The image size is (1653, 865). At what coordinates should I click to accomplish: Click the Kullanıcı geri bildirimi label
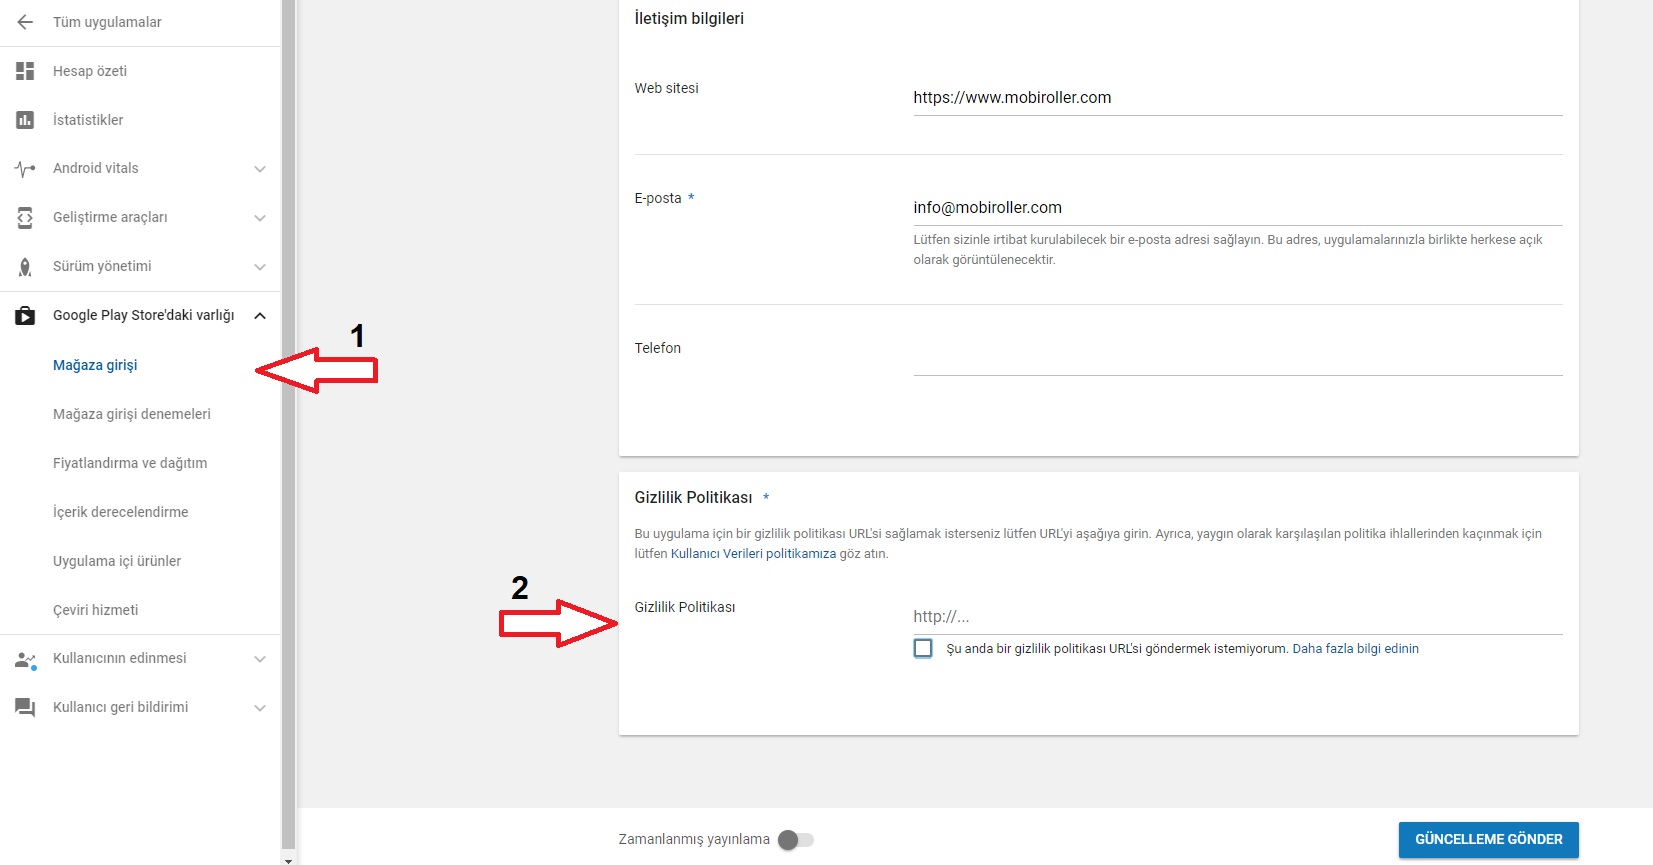pos(121,707)
